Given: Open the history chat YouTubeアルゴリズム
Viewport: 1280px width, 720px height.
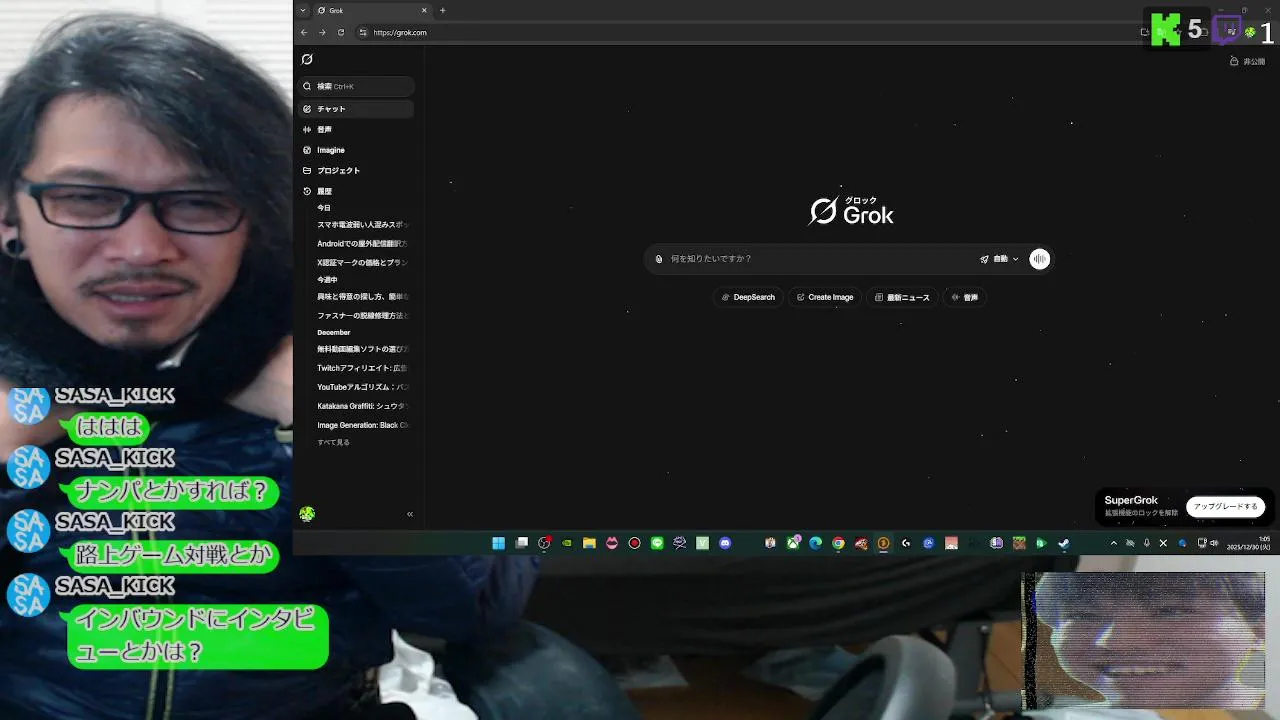Looking at the screenshot, I should [x=363, y=387].
